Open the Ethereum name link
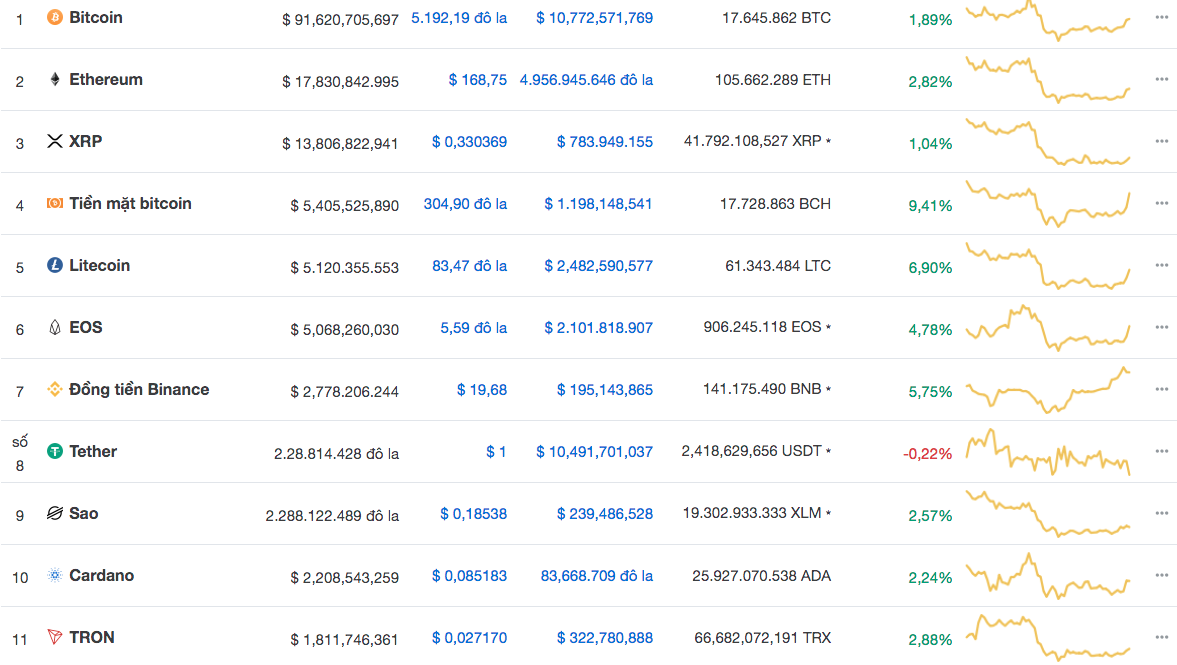 (x=106, y=80)
